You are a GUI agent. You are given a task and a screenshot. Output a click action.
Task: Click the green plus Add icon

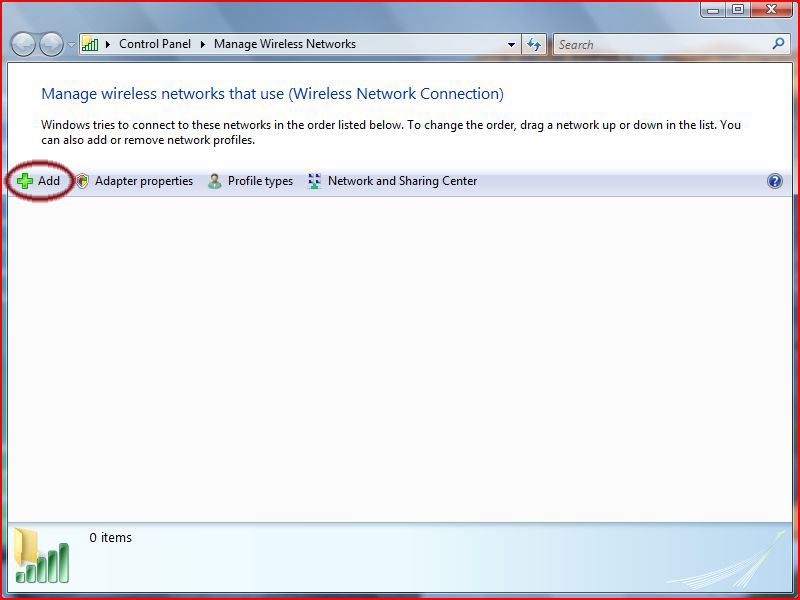tap(24, 181)
